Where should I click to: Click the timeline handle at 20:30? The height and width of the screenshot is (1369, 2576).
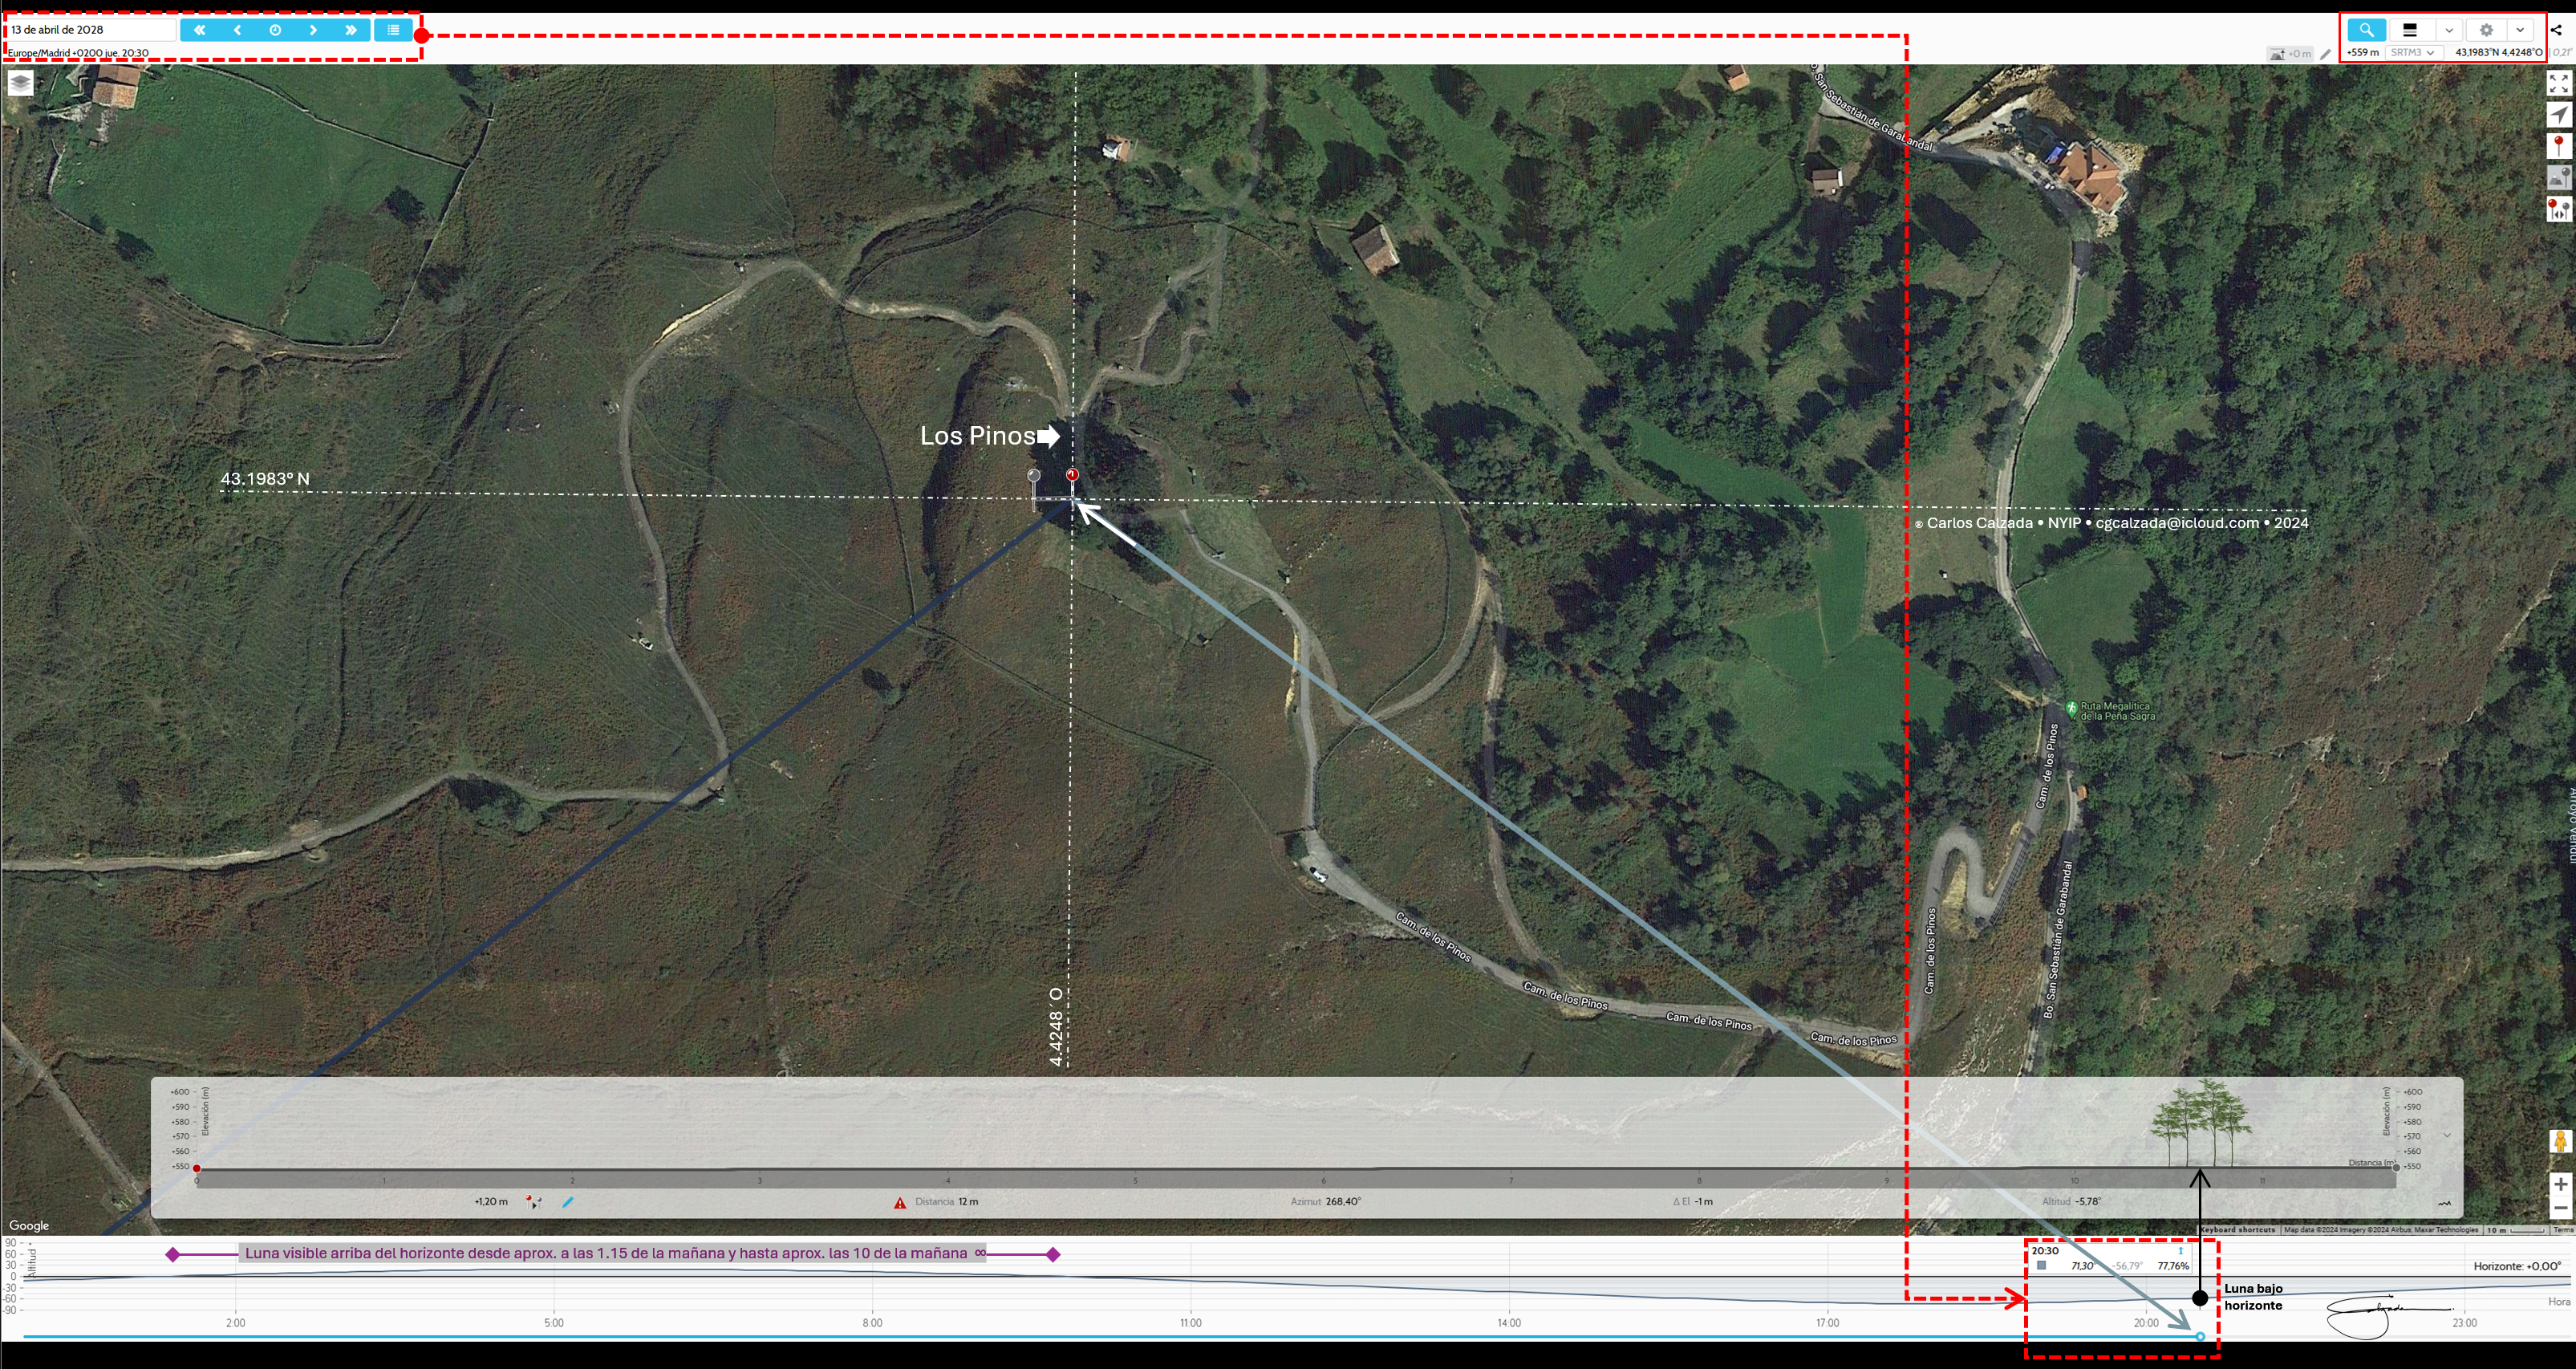2200,1336
